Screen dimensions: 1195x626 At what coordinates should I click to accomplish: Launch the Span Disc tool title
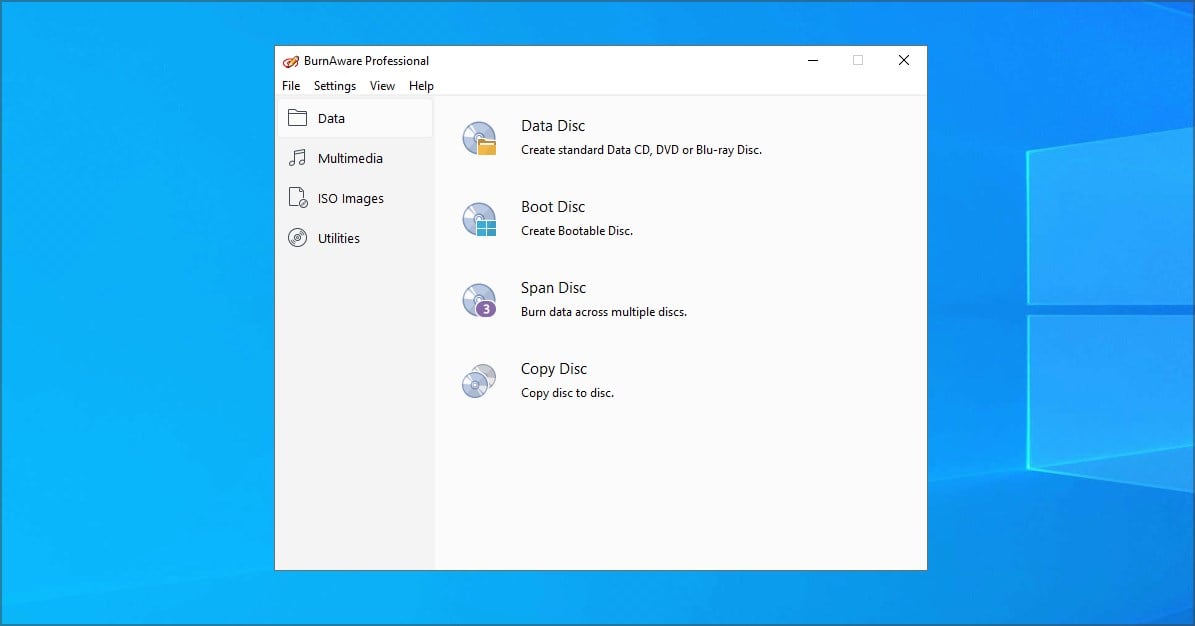pyautogui.click(x=553, y=287)
